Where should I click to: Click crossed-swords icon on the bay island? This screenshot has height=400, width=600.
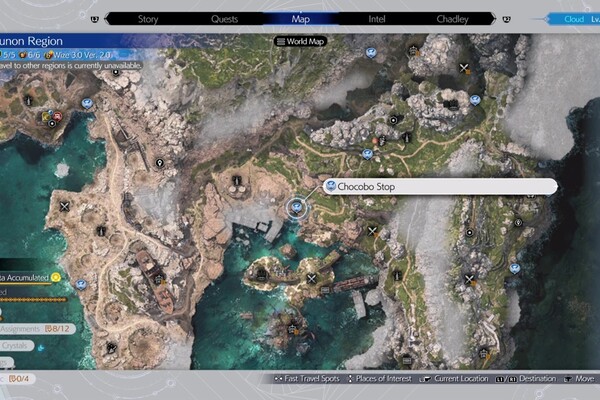point(311,279)
